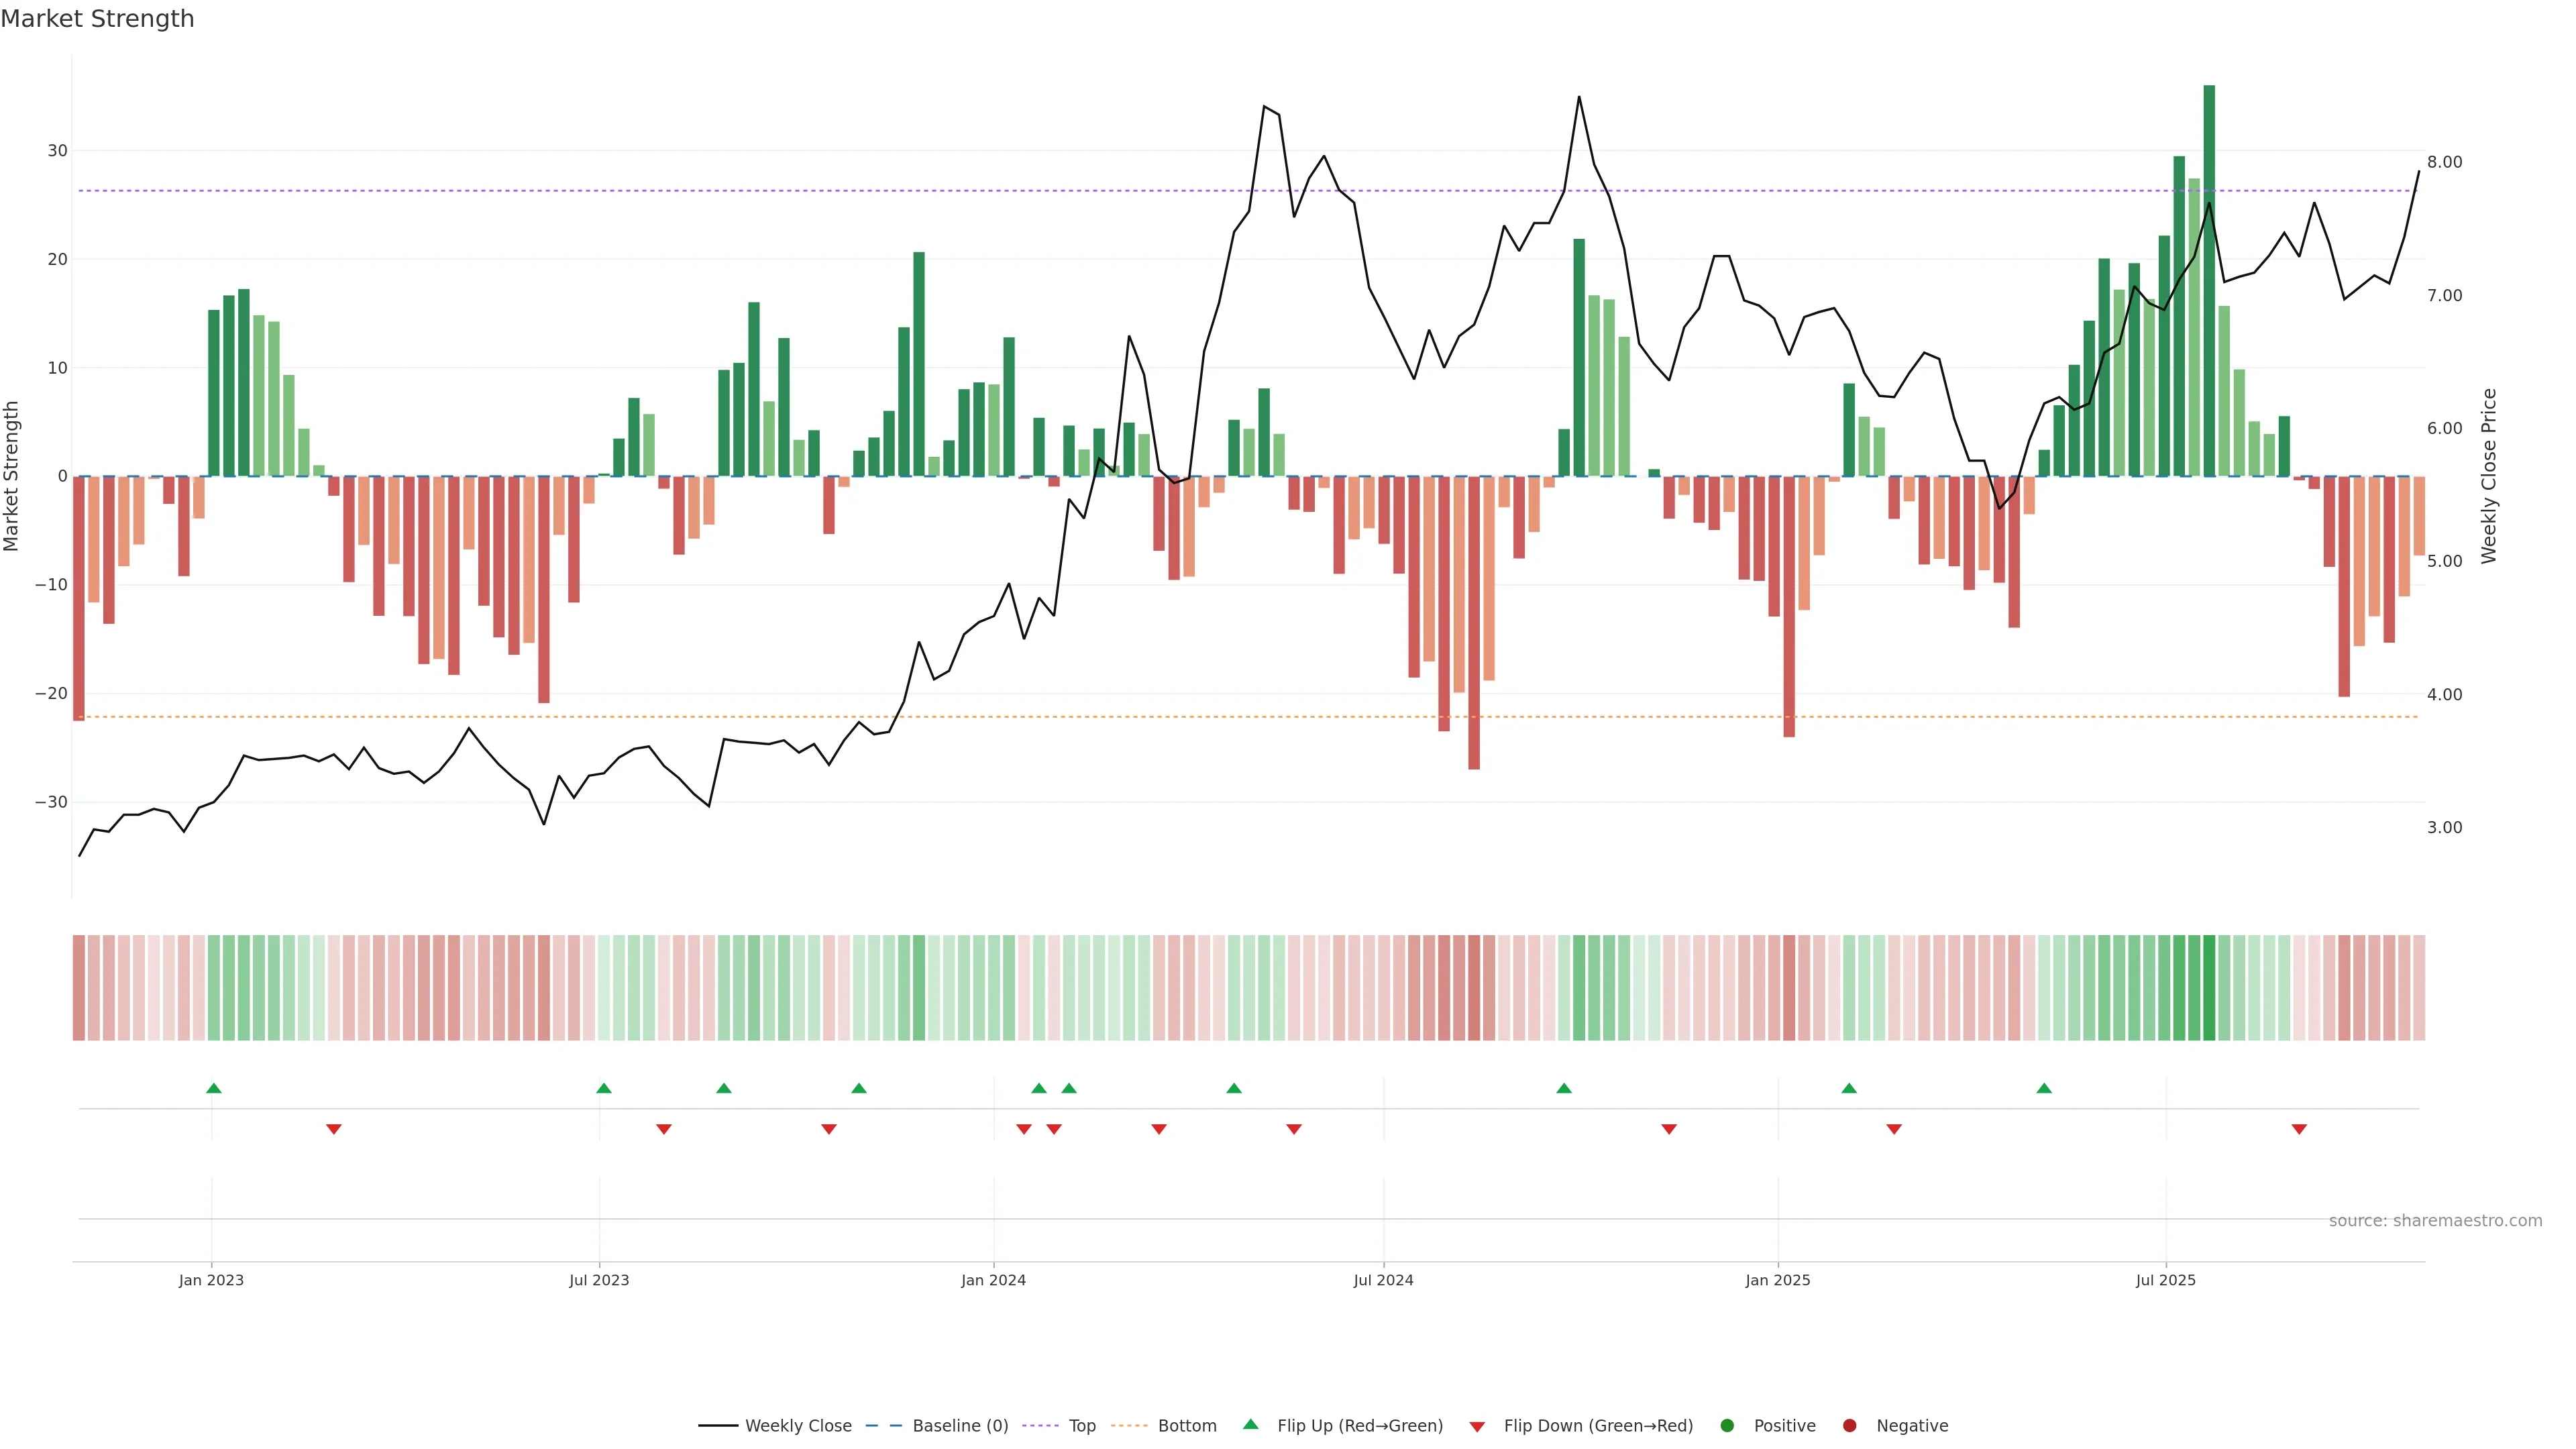Click the first red flip-down triangle marker
The height and width of the screenshot is (1449, 2576).
pyautogui.click(x=334, y=1129)
